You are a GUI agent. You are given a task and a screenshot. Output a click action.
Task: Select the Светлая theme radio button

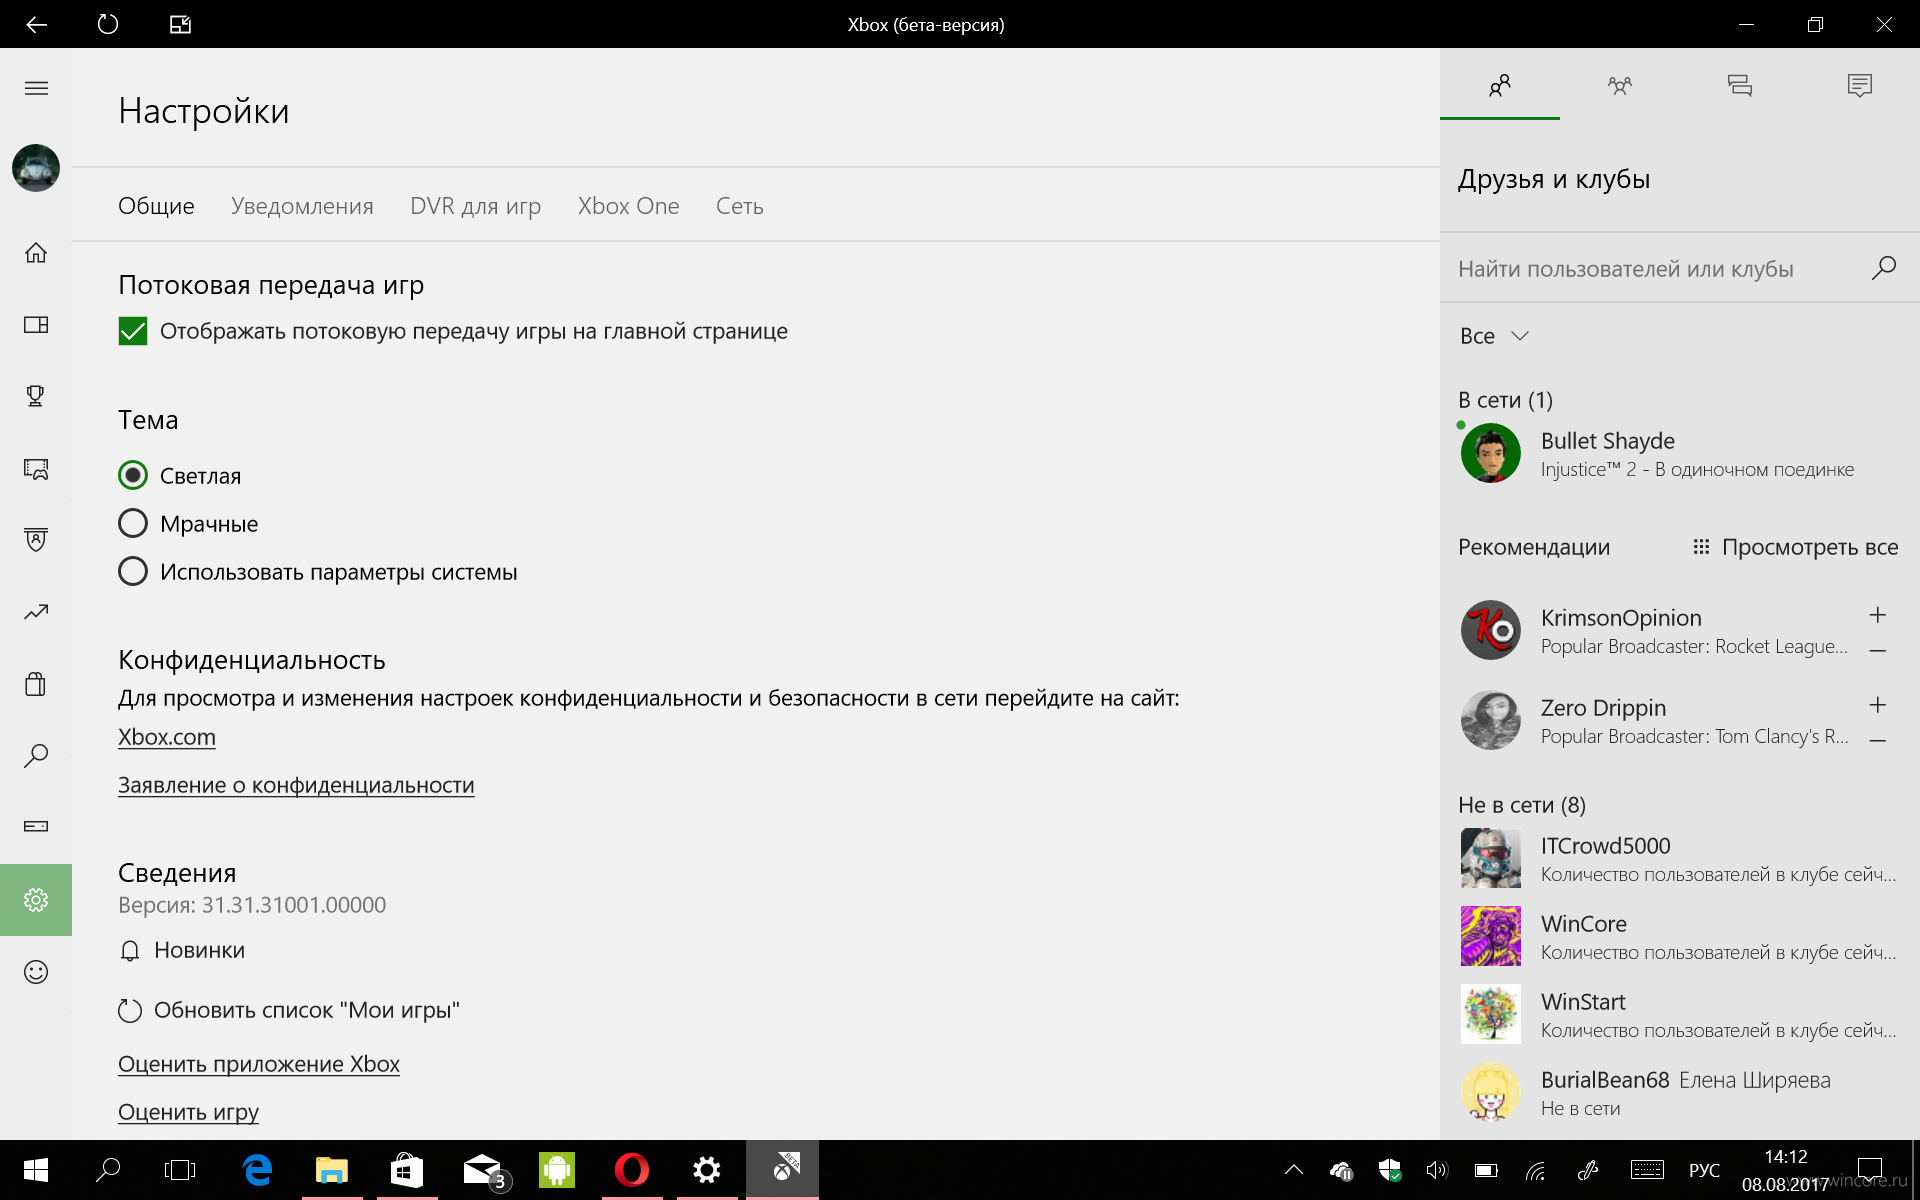click(133, 475)
